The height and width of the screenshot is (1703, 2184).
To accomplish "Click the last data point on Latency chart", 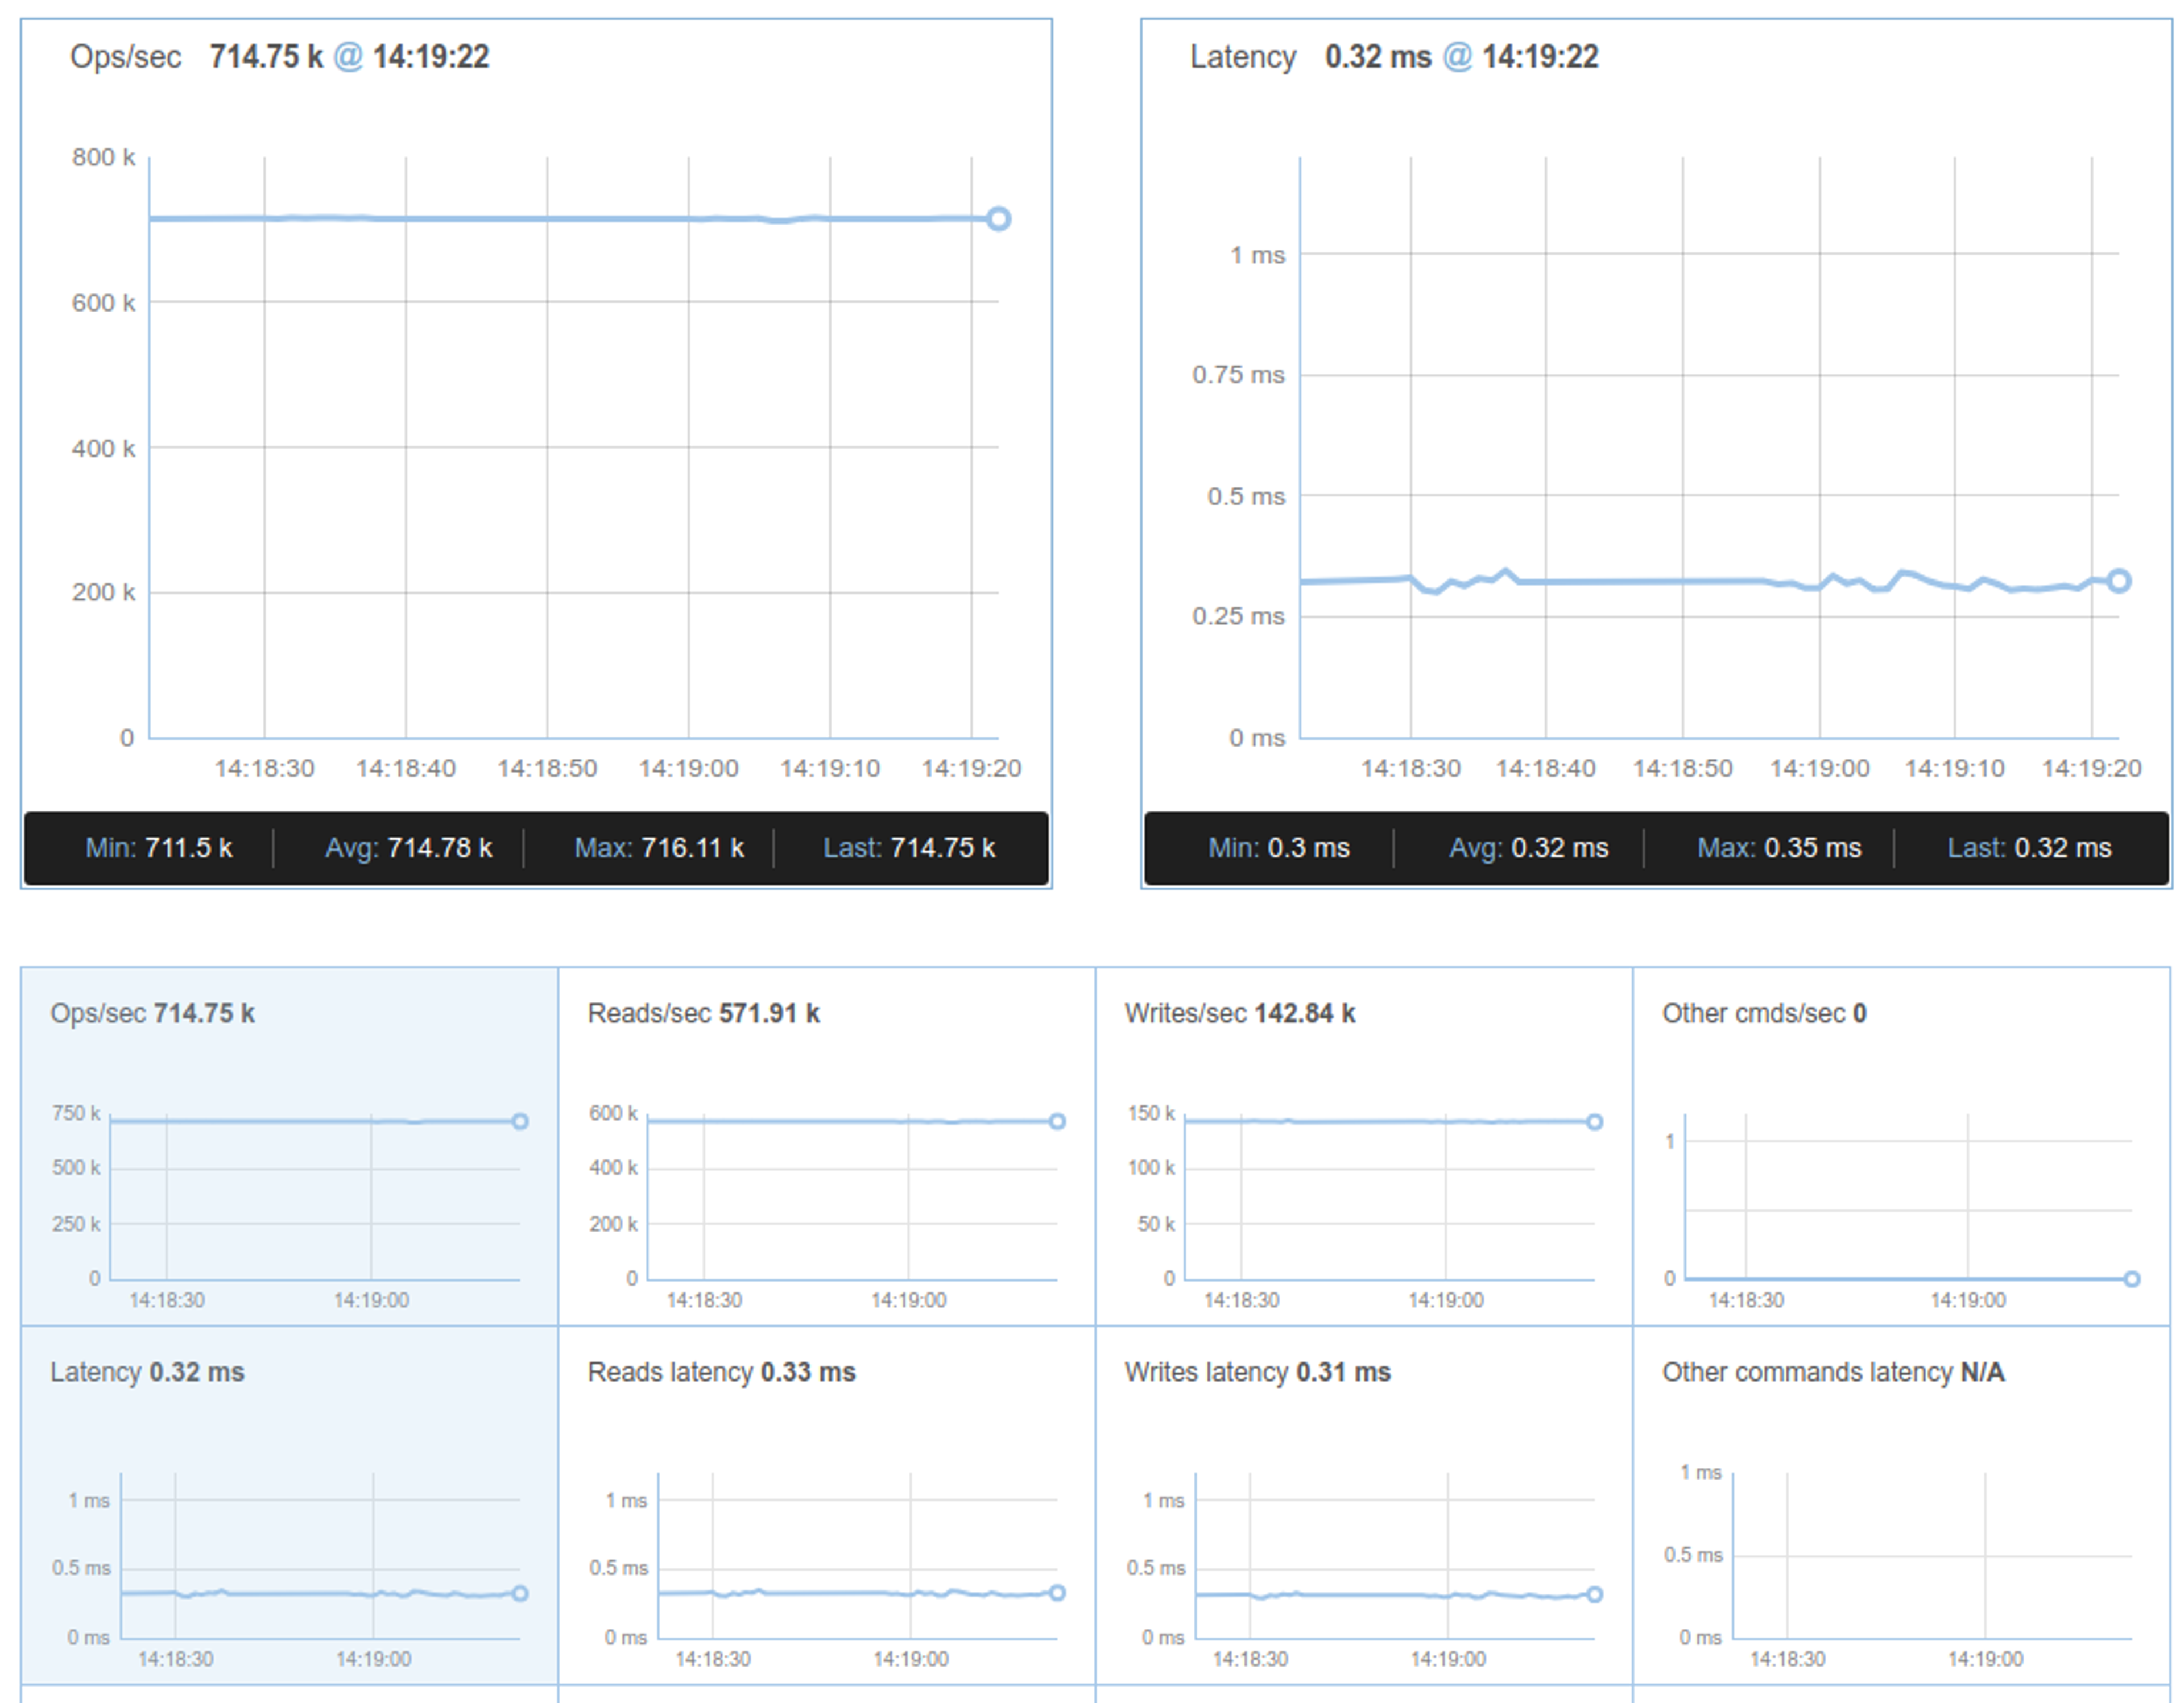I will 2118,581.
